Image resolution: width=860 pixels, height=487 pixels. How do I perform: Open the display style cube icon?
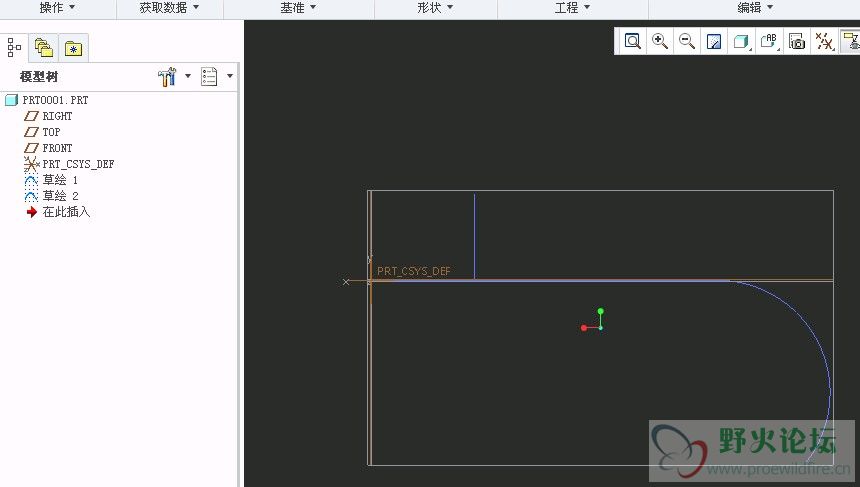[742, 41]
